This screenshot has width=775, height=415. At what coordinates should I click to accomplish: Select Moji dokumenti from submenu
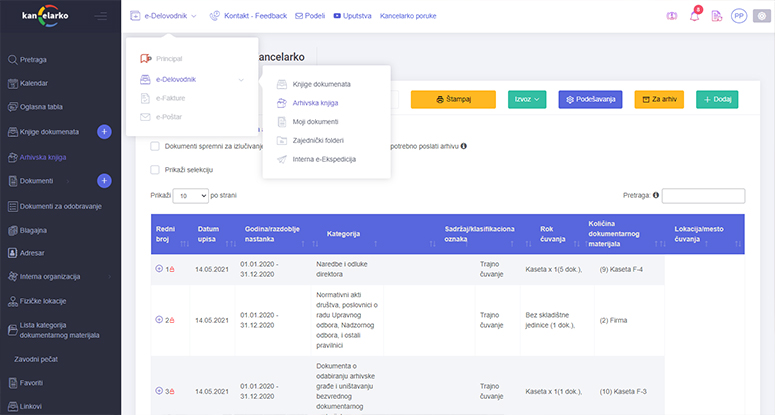[x=315, y=121]
